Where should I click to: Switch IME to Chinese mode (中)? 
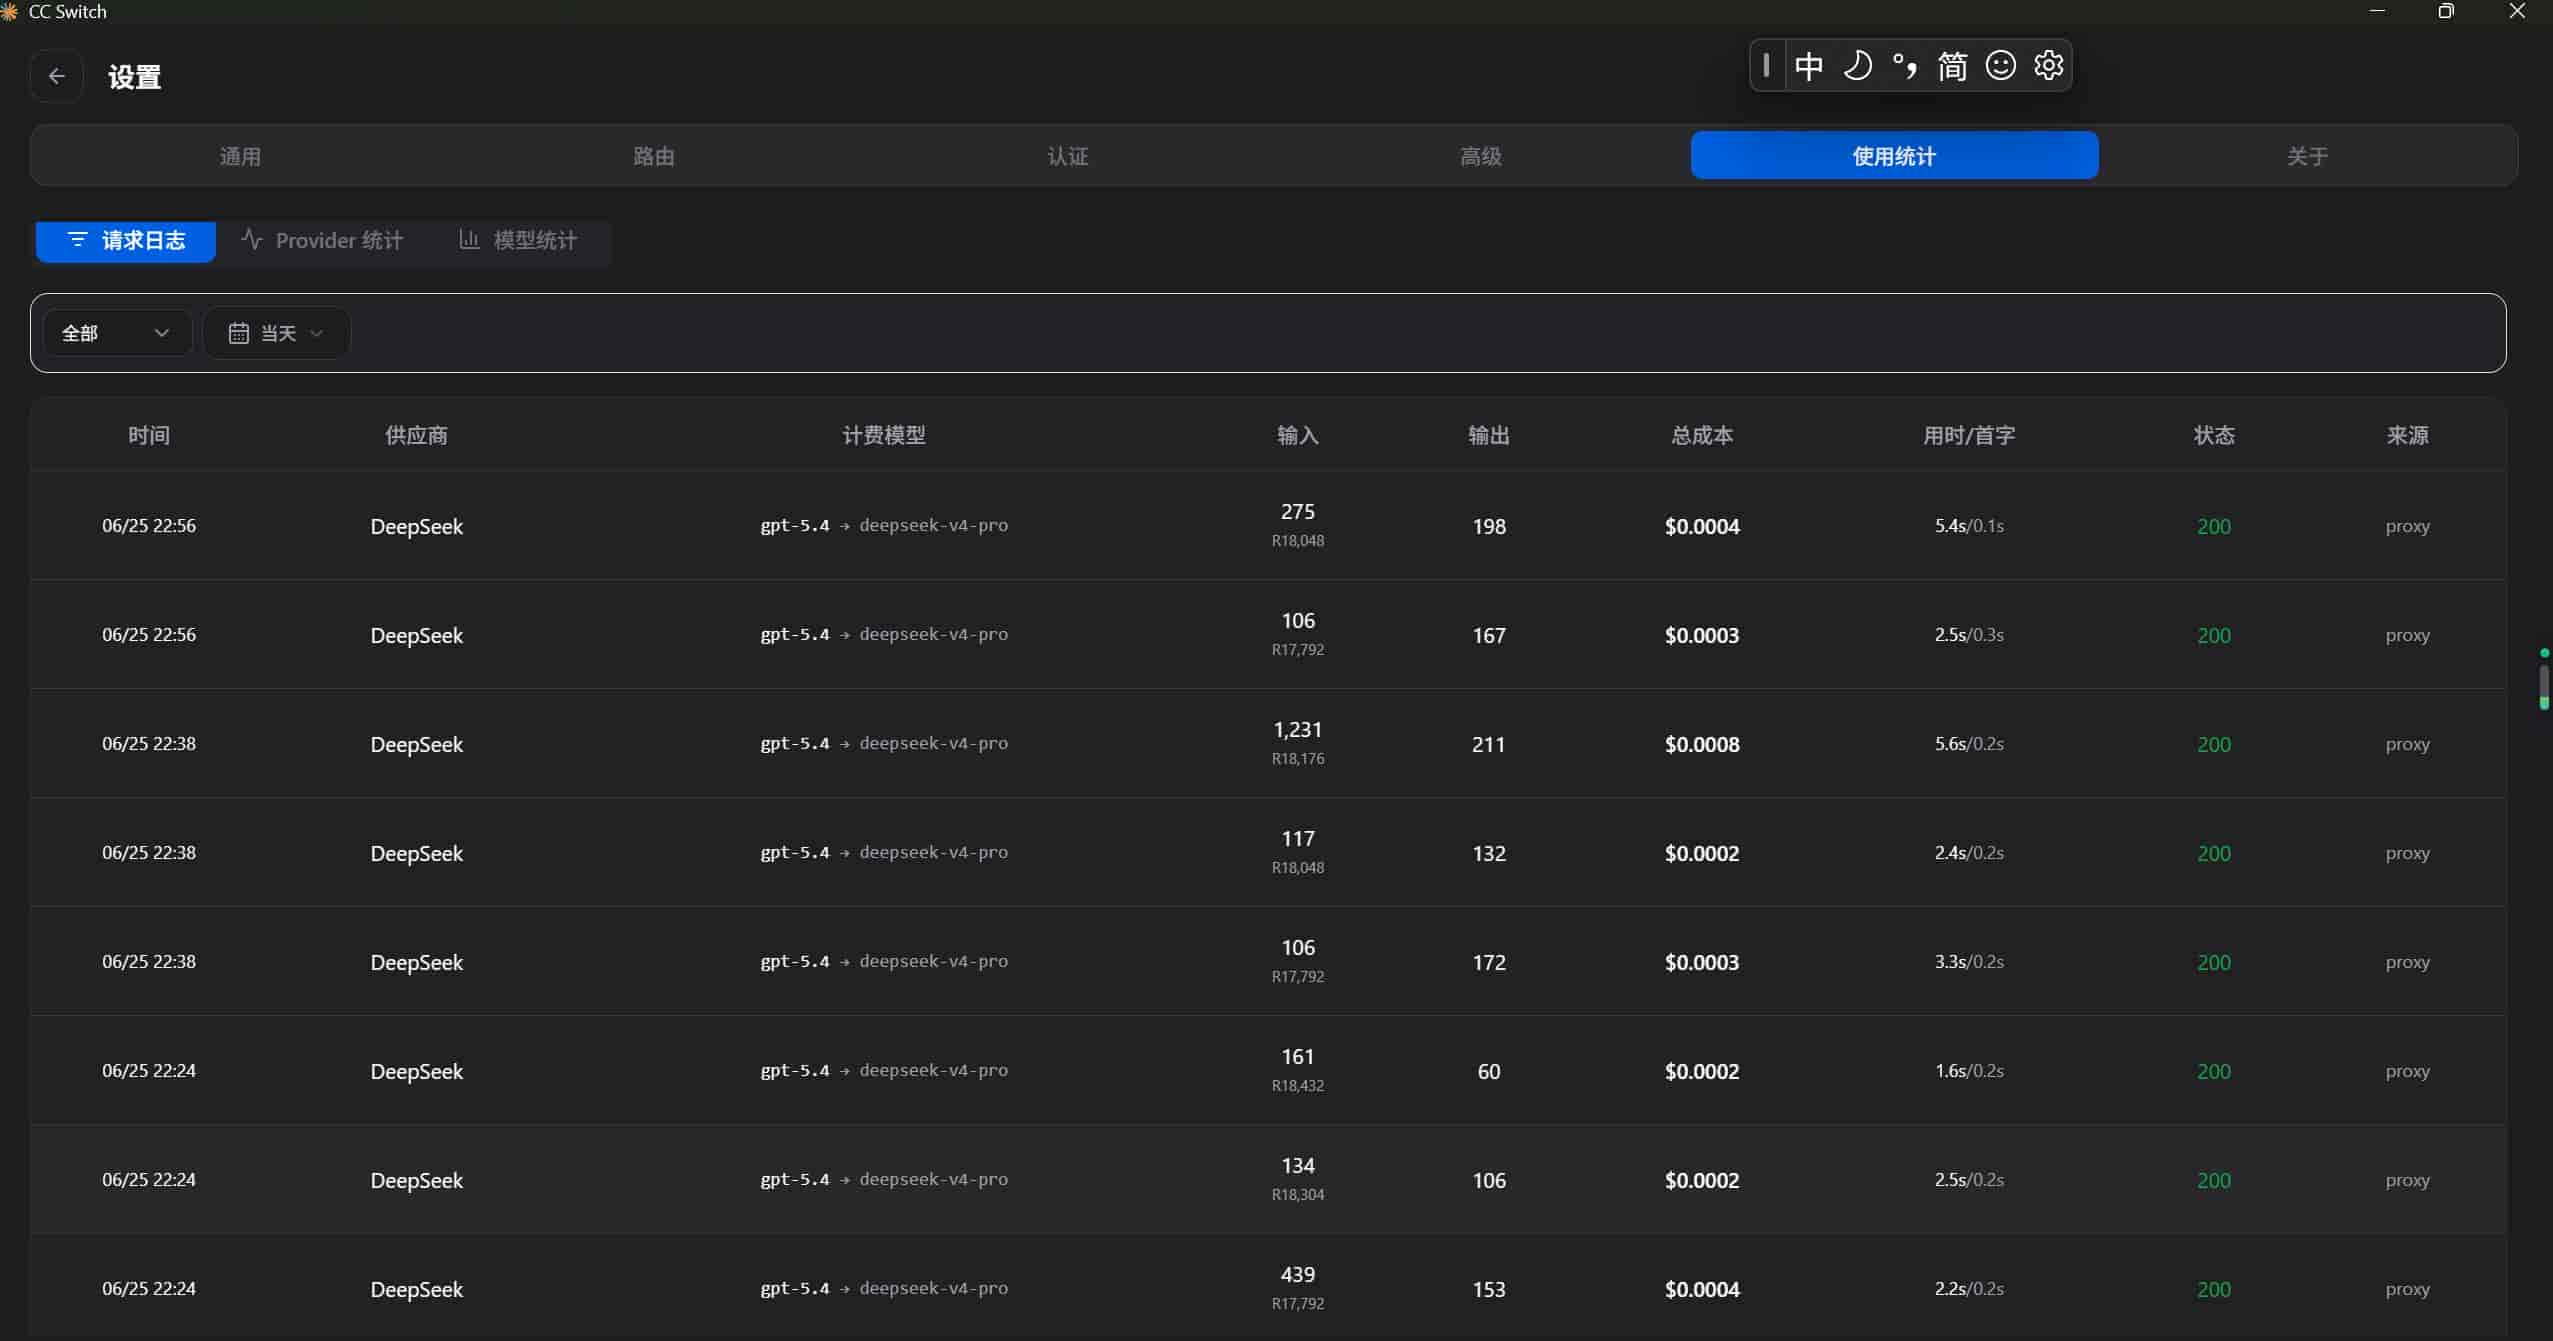click(1808, 66)
